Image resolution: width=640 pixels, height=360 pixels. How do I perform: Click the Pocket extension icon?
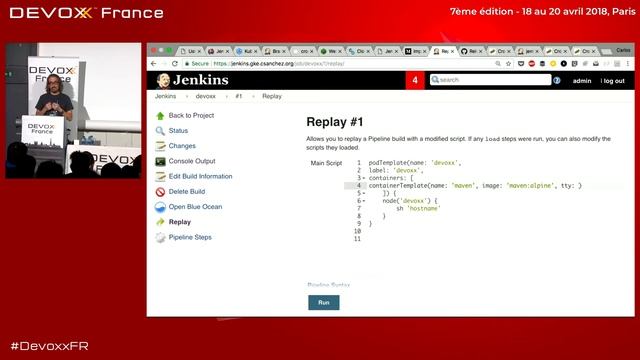521,64
